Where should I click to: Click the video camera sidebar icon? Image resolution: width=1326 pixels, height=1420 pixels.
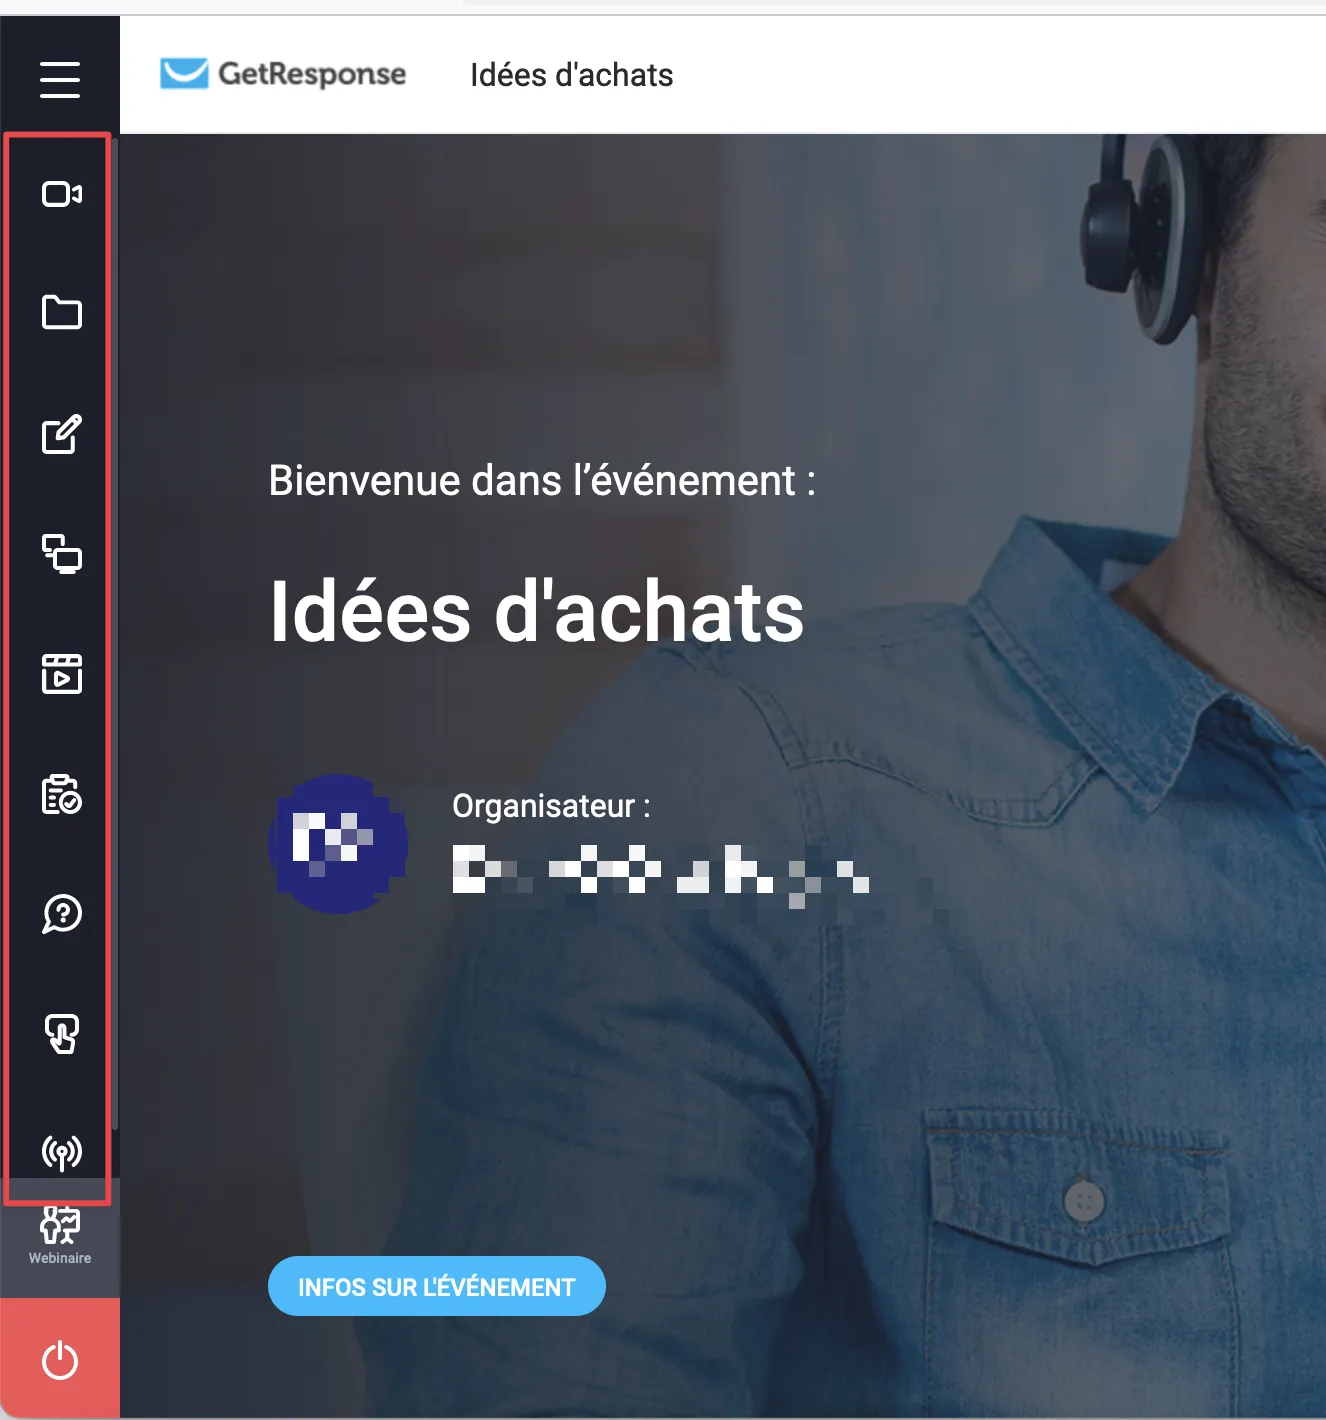coord(61,194)
